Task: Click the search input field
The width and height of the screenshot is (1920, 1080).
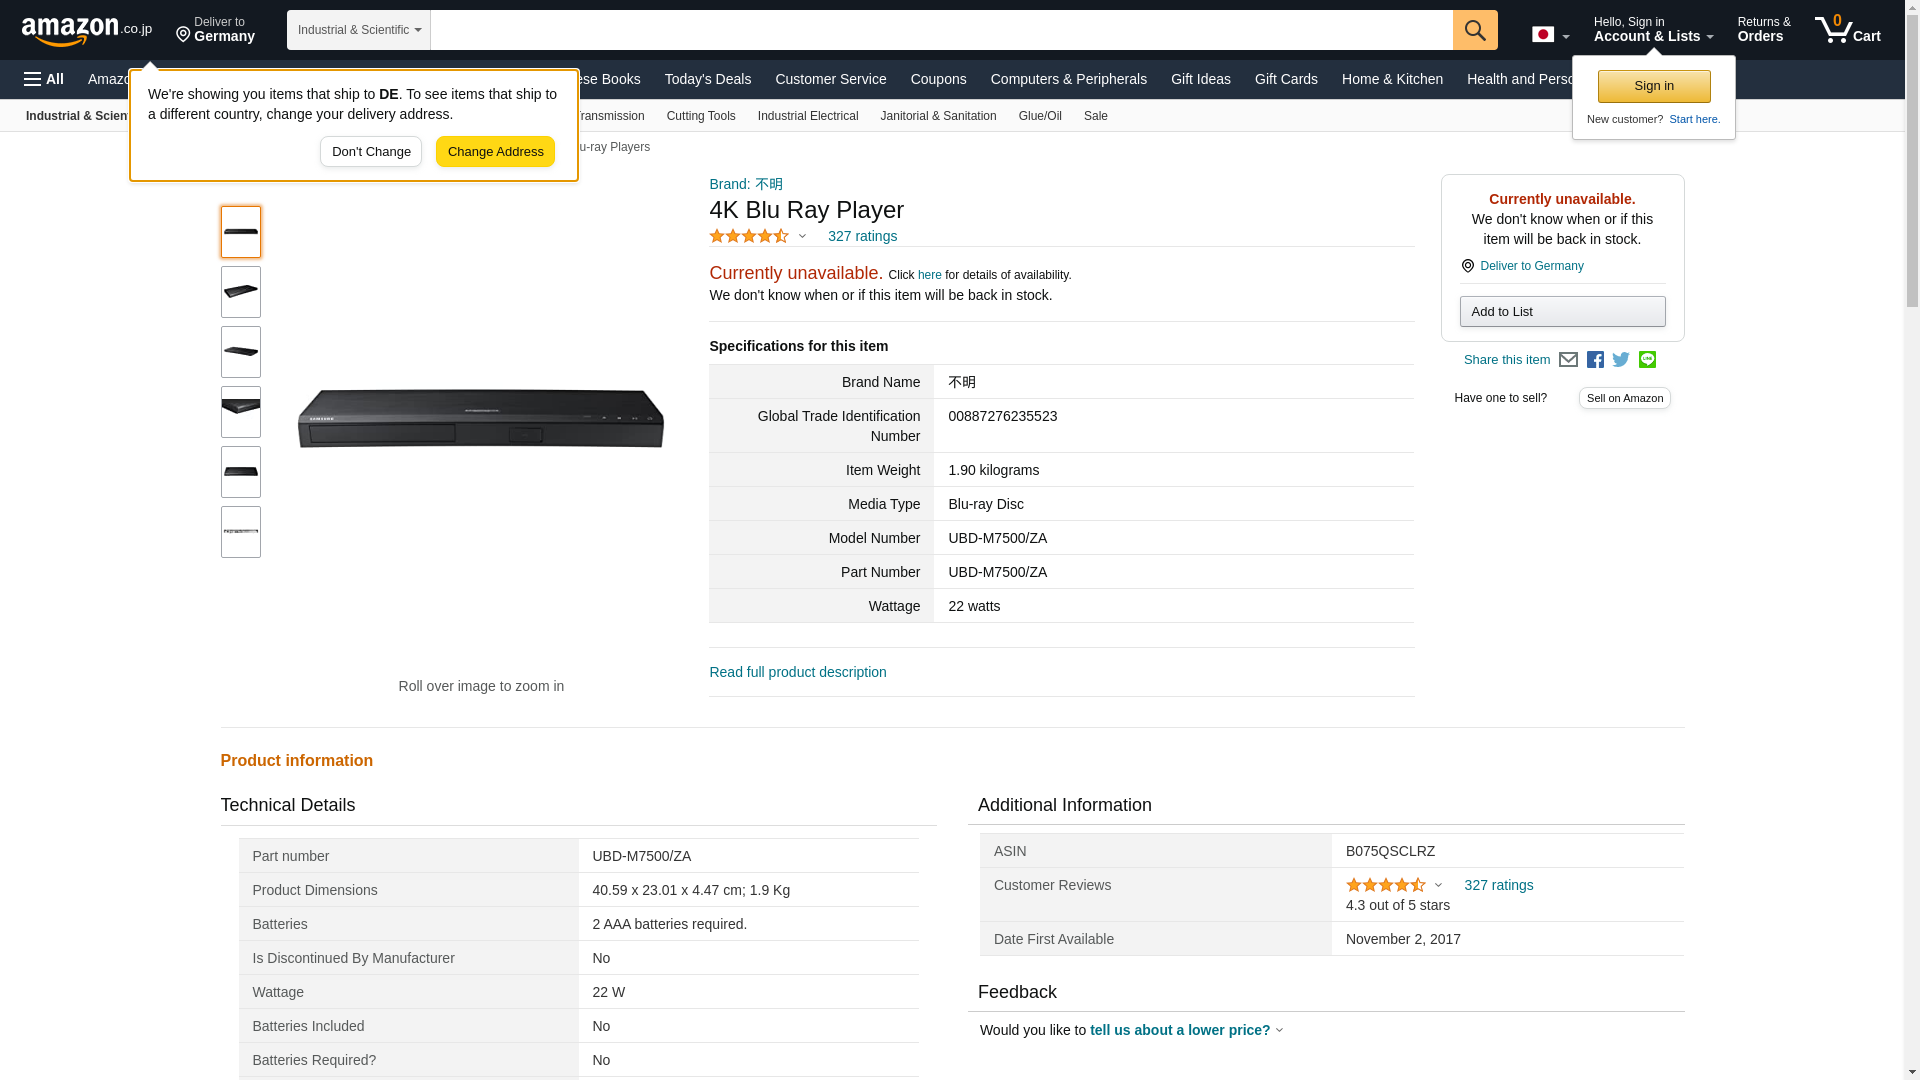Action: (940, 30)
